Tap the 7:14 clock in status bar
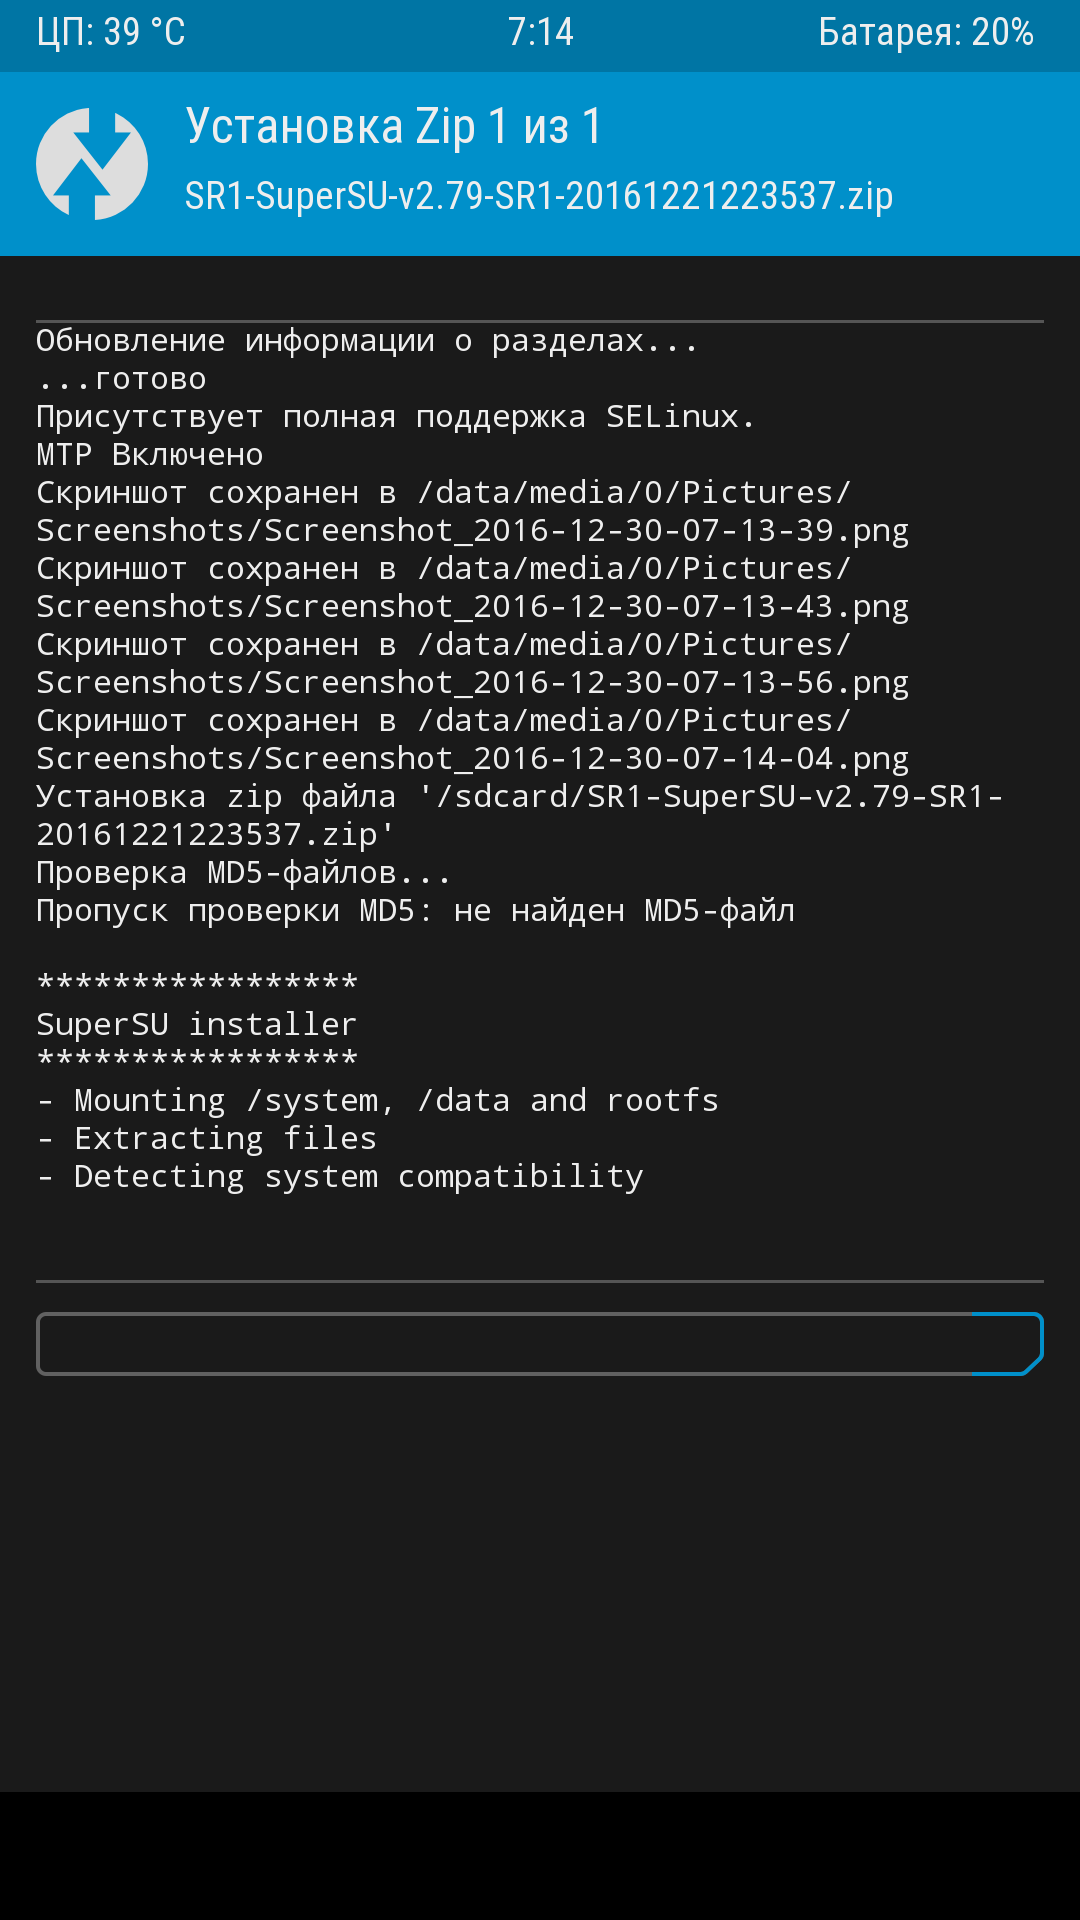 540,33
